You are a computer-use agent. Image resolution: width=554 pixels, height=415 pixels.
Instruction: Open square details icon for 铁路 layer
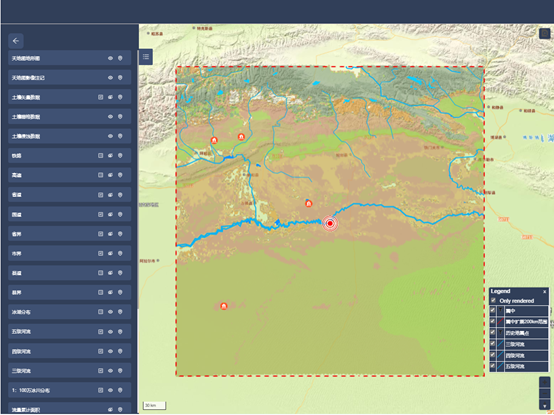(x=101, y=156)
